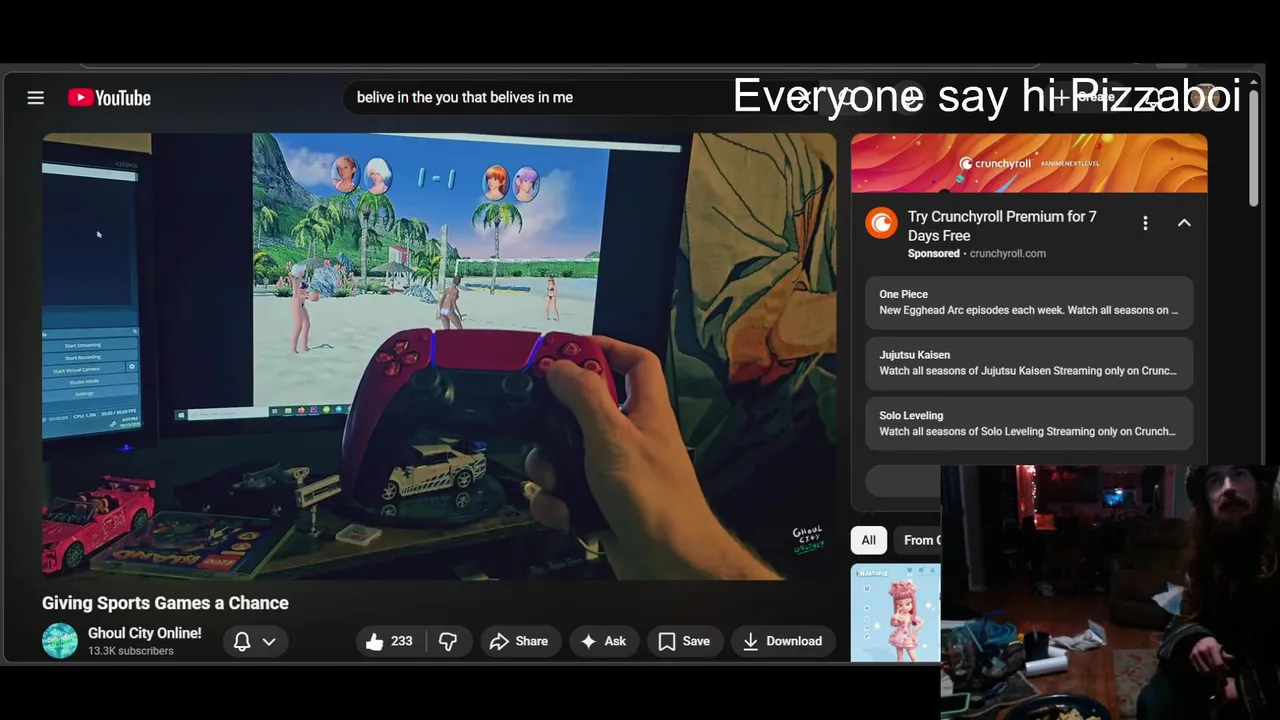The height and width of the screenshot is (720, 1280).
Task: Download the video
Action: (x=783, y=641)
